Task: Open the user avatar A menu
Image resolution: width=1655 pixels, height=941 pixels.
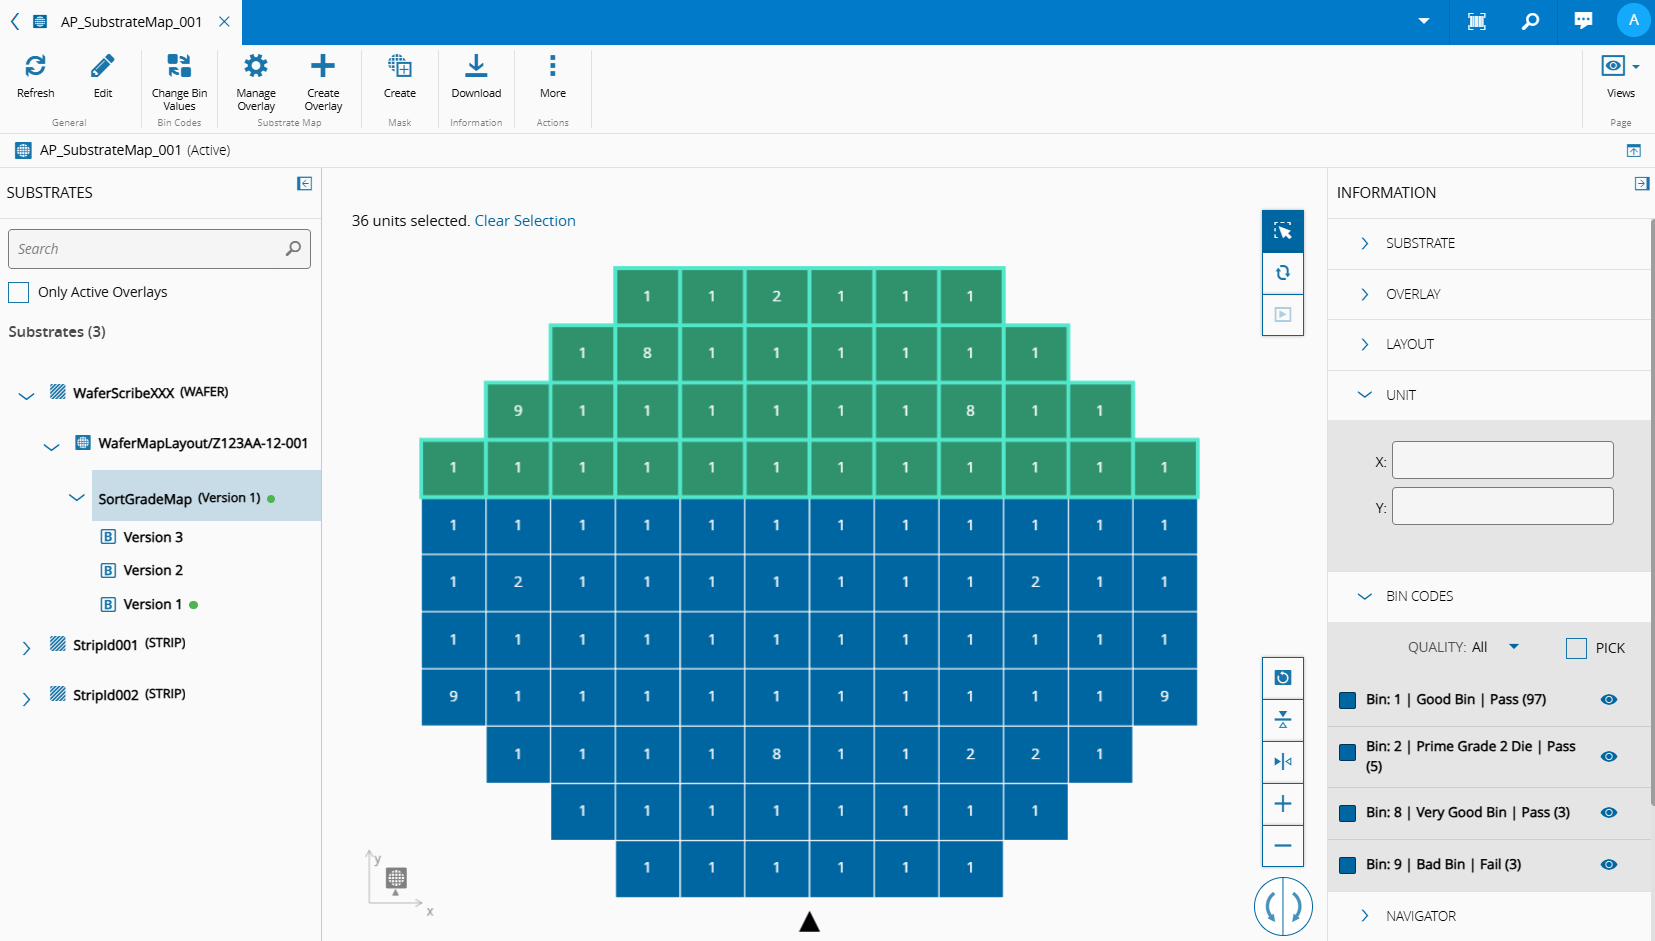Action: [1633, 20]
